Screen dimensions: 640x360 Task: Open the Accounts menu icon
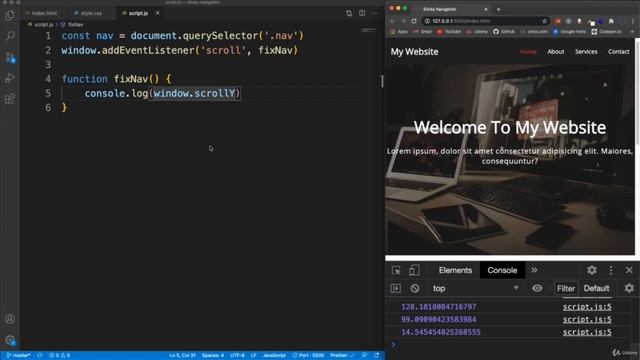click(10, 319)
